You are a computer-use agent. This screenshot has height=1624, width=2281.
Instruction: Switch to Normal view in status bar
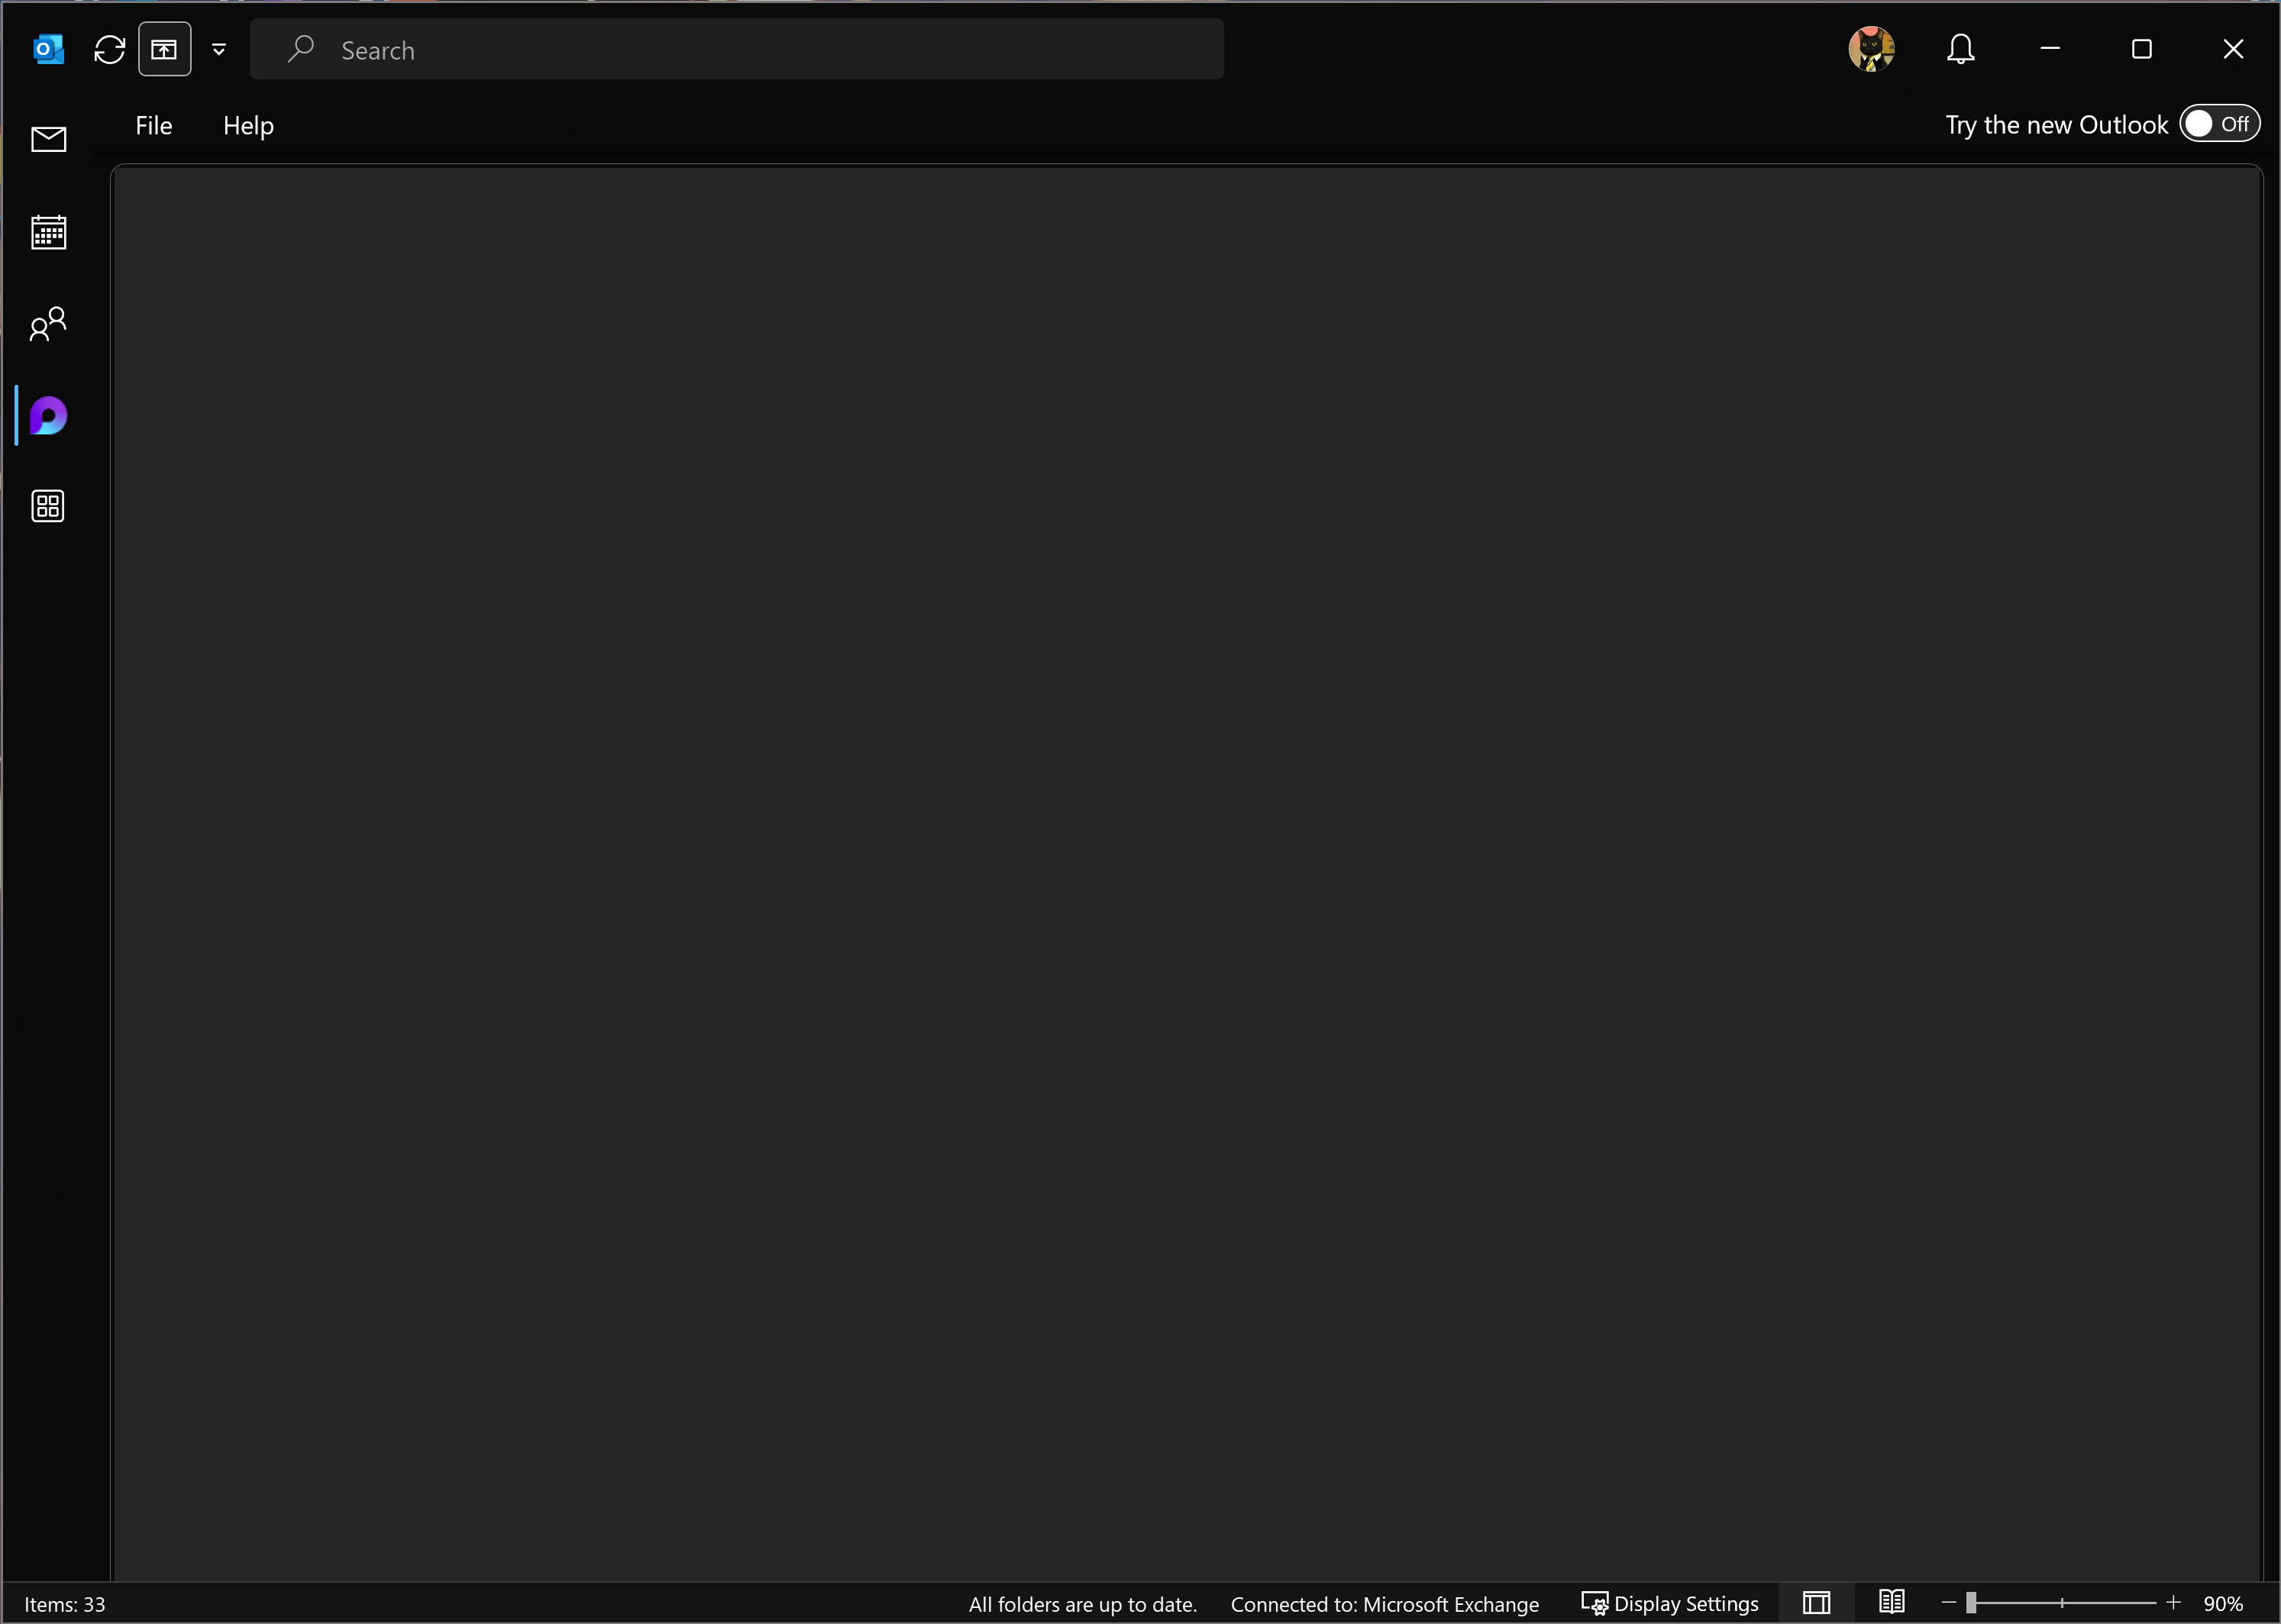(x=1816, y=1603)
